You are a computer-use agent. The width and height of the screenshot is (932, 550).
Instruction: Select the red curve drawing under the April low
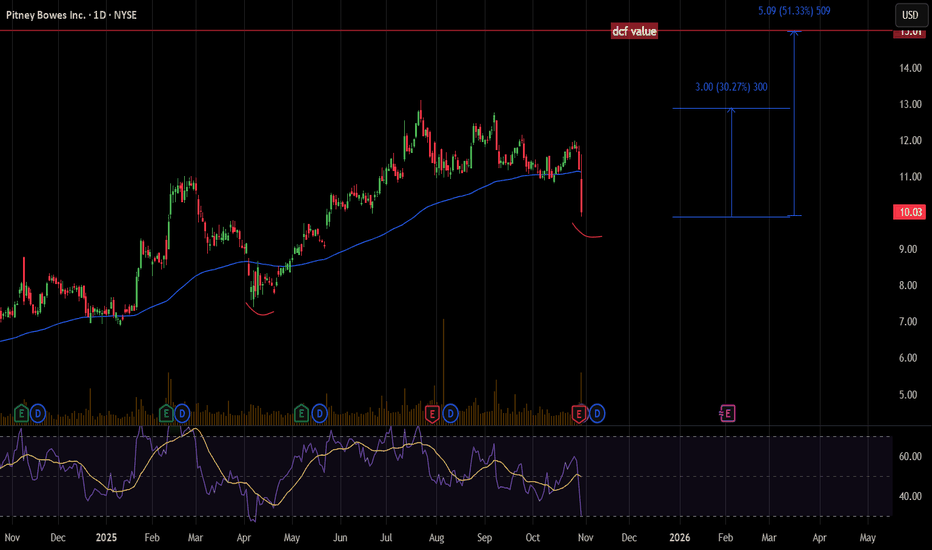pyautogui.click(x=260, y=309)
